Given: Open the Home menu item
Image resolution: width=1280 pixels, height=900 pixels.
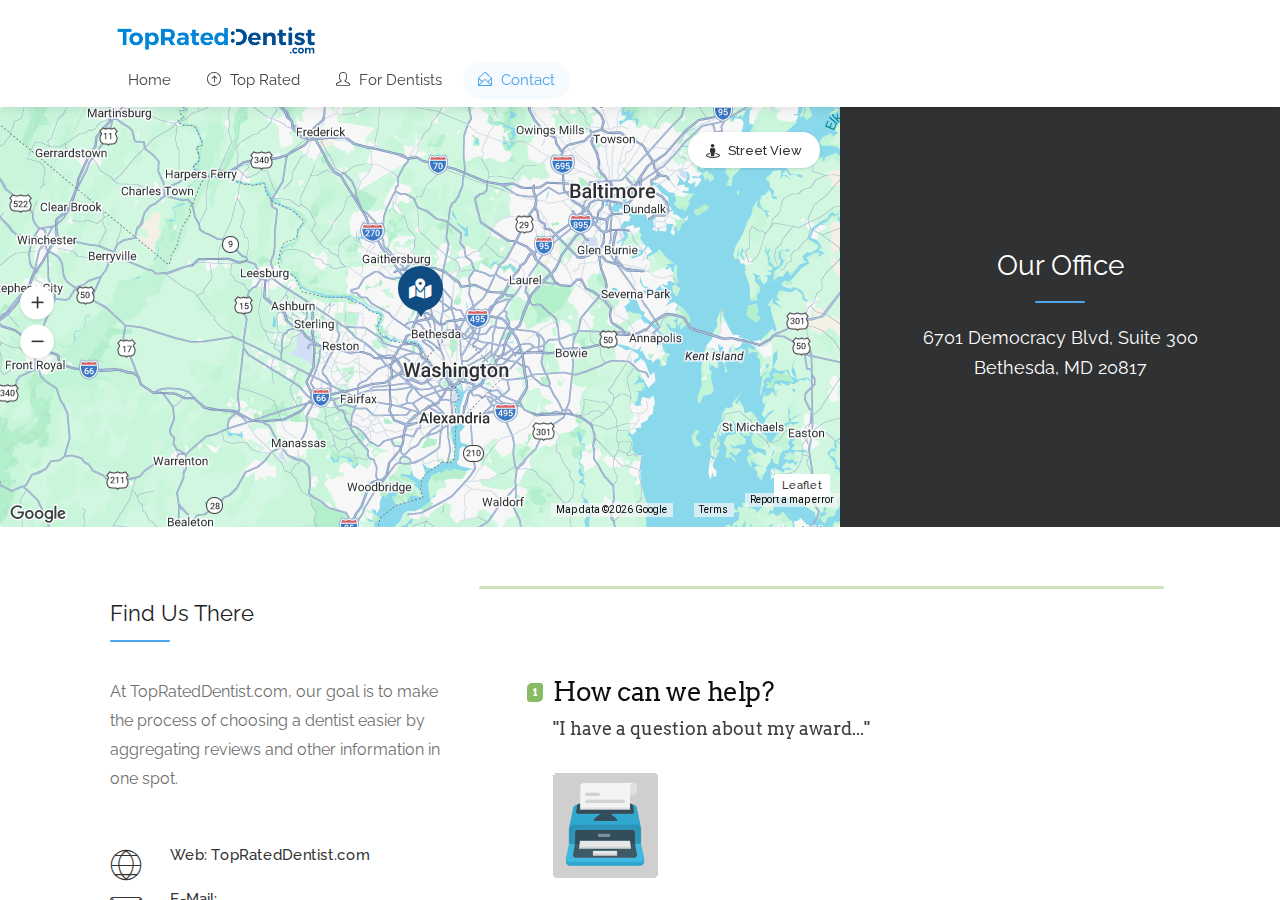Looking at the screenshot, I should pyautogui.click(x=149, y=80).
